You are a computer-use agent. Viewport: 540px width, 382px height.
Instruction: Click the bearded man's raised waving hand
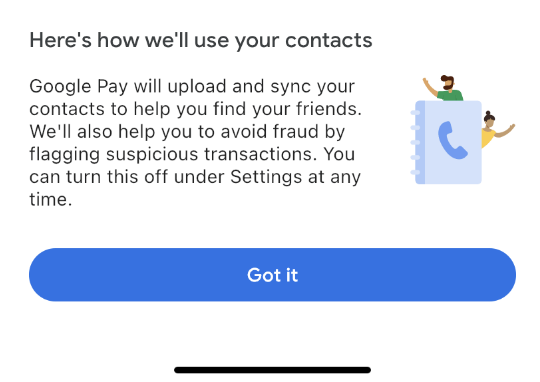pyautogui.click(x=426, y=83)
